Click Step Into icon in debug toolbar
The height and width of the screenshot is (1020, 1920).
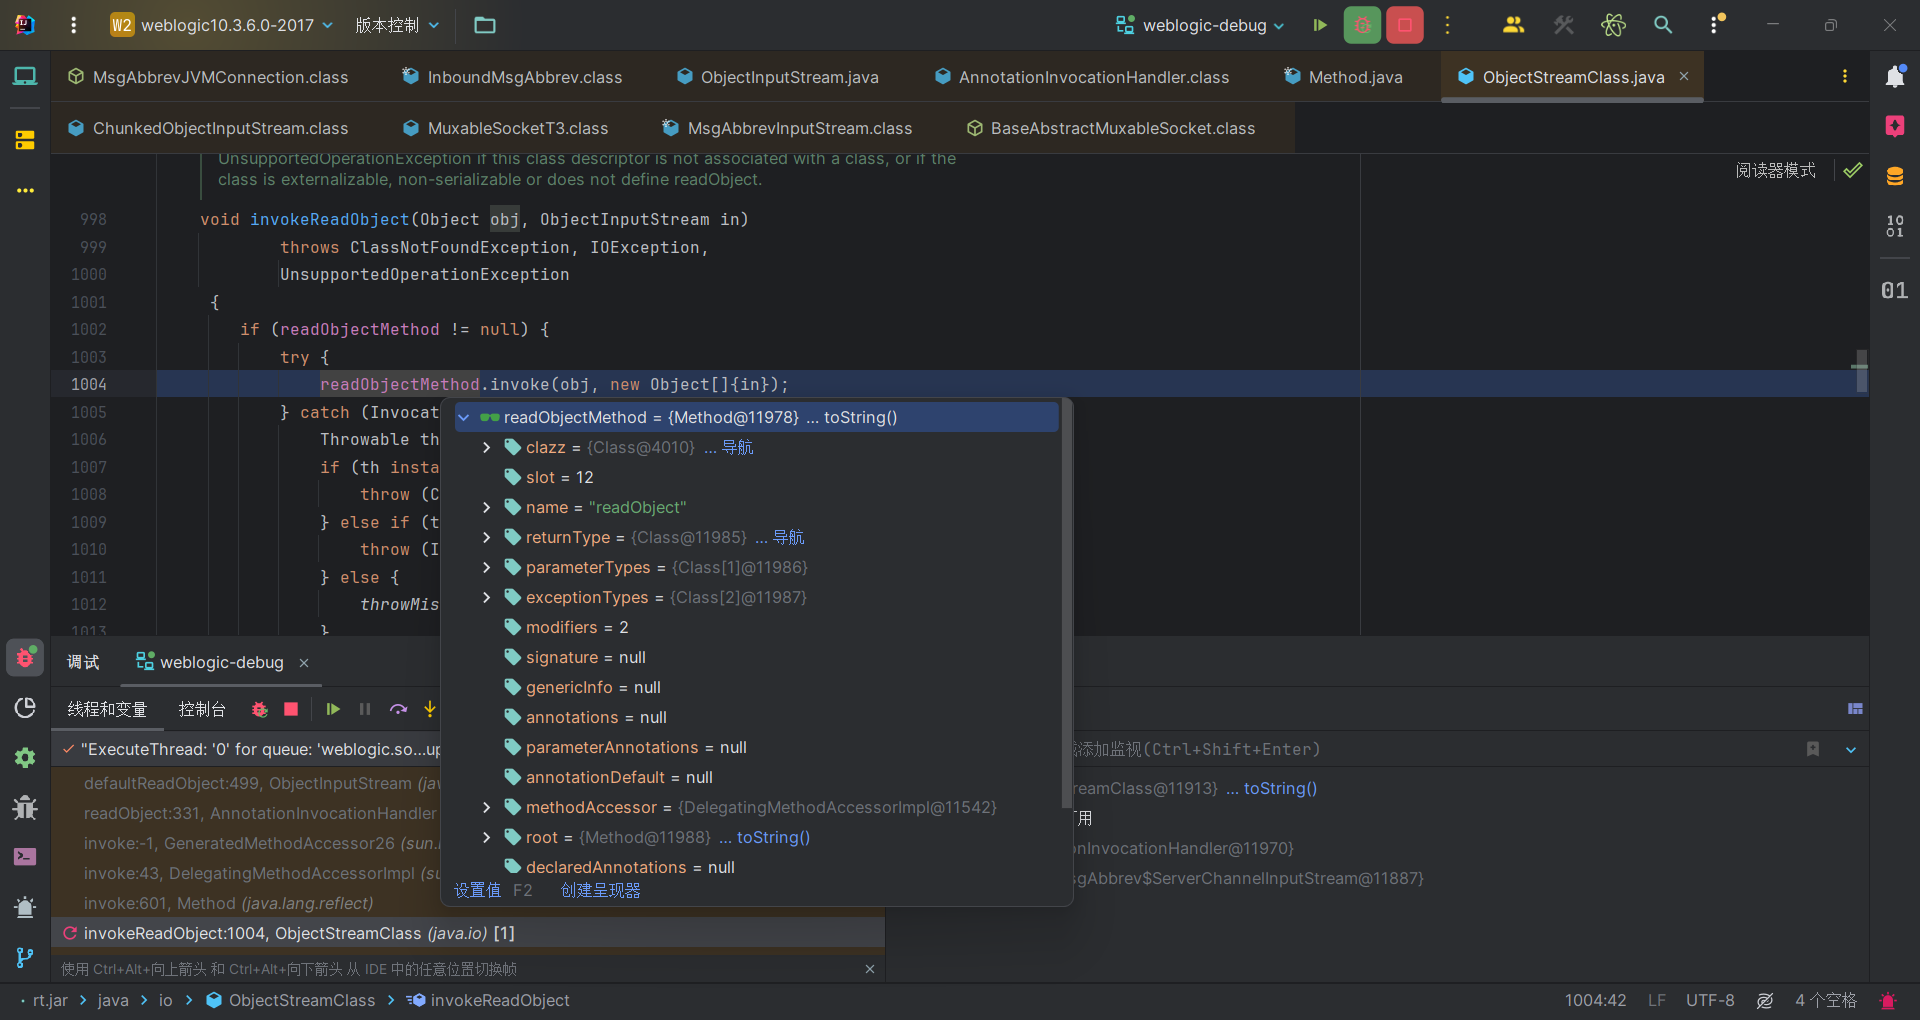coord(430,709)
